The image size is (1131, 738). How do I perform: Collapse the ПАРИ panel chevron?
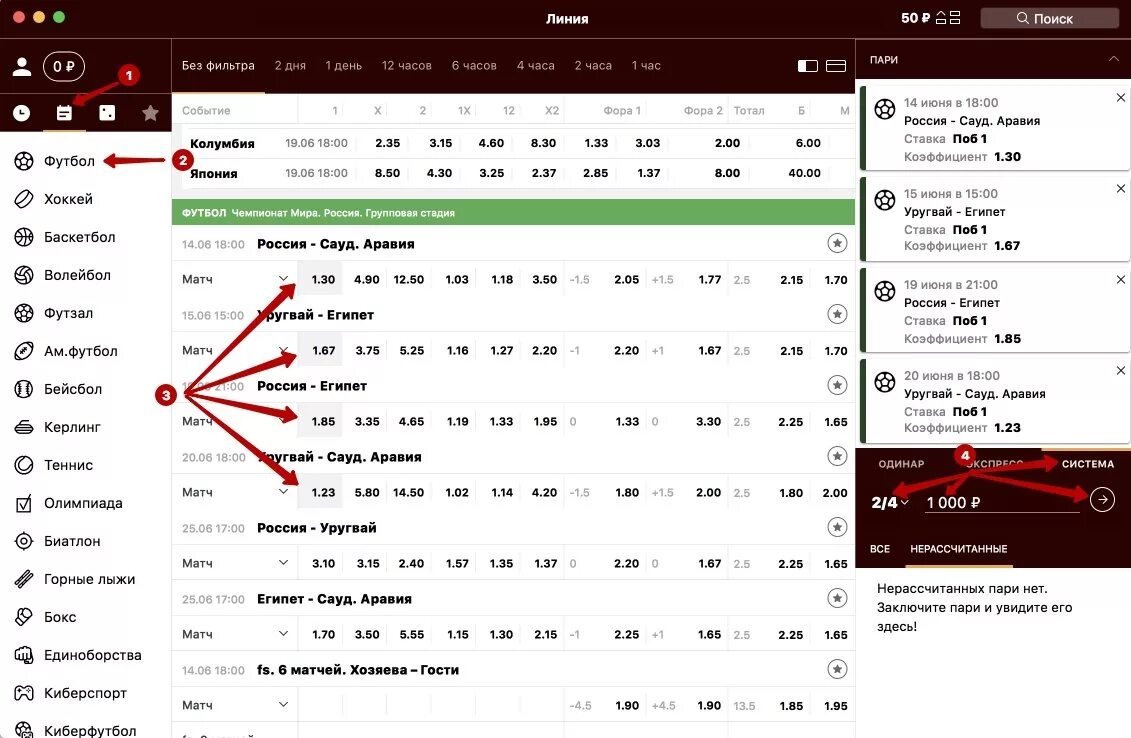point(1113,59)
